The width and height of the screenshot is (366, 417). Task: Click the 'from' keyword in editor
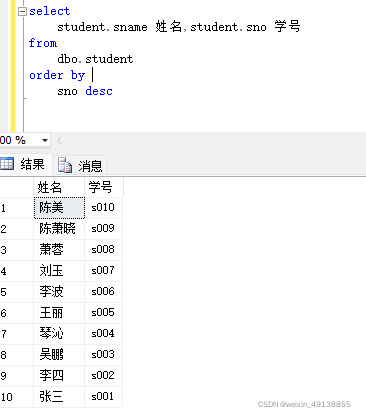coord(43,43)
